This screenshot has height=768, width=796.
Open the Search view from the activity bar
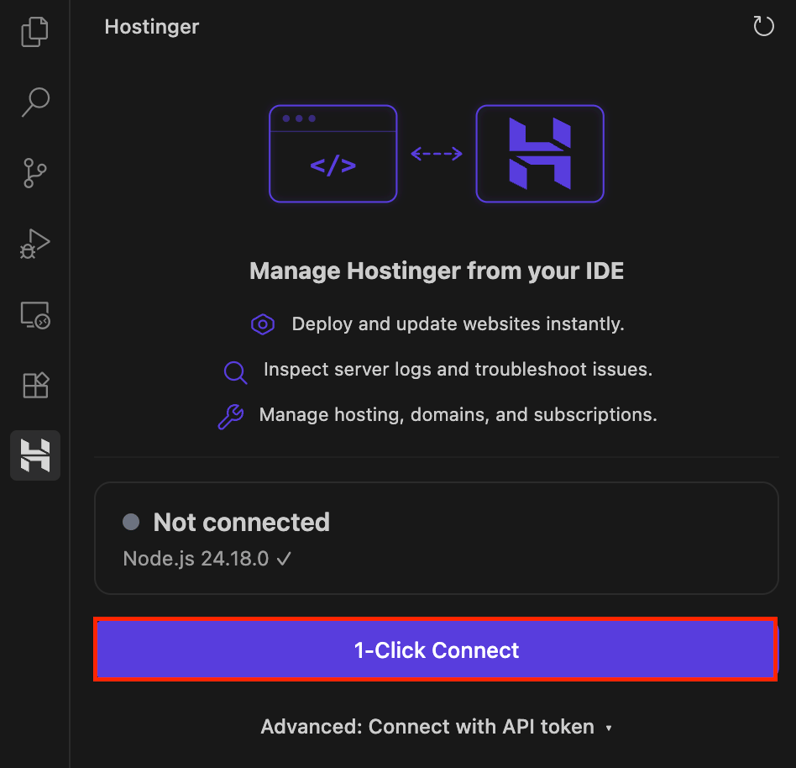point(35,102)
